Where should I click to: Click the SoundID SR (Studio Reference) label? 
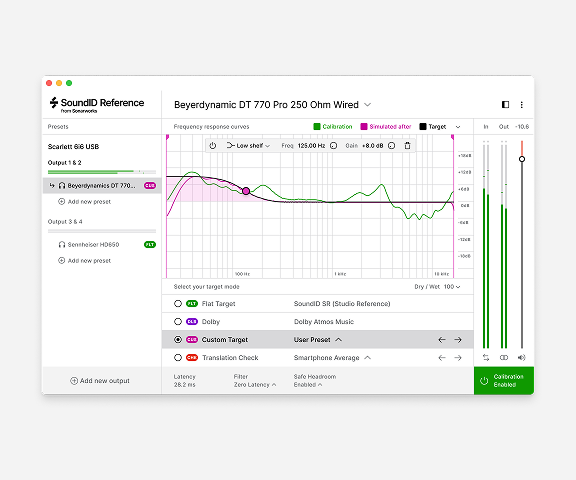(342, 304)
